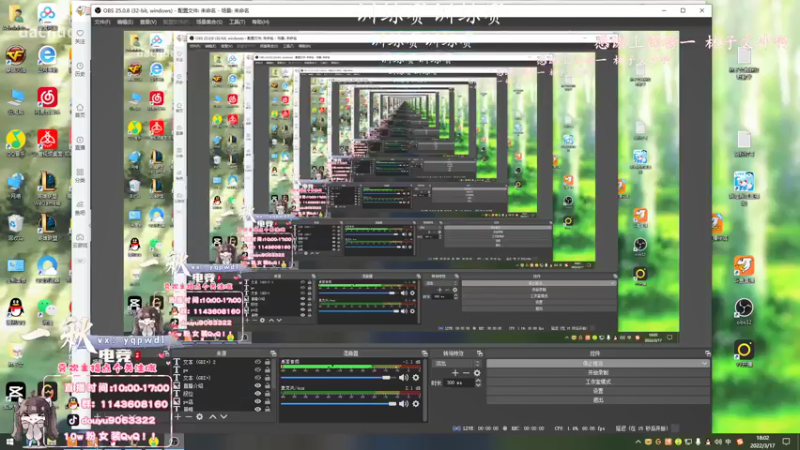The height and width of the screenshot is (450, 800).
Task: Open the 查看(V) menu in OBS
Action: tap(148, 22)
